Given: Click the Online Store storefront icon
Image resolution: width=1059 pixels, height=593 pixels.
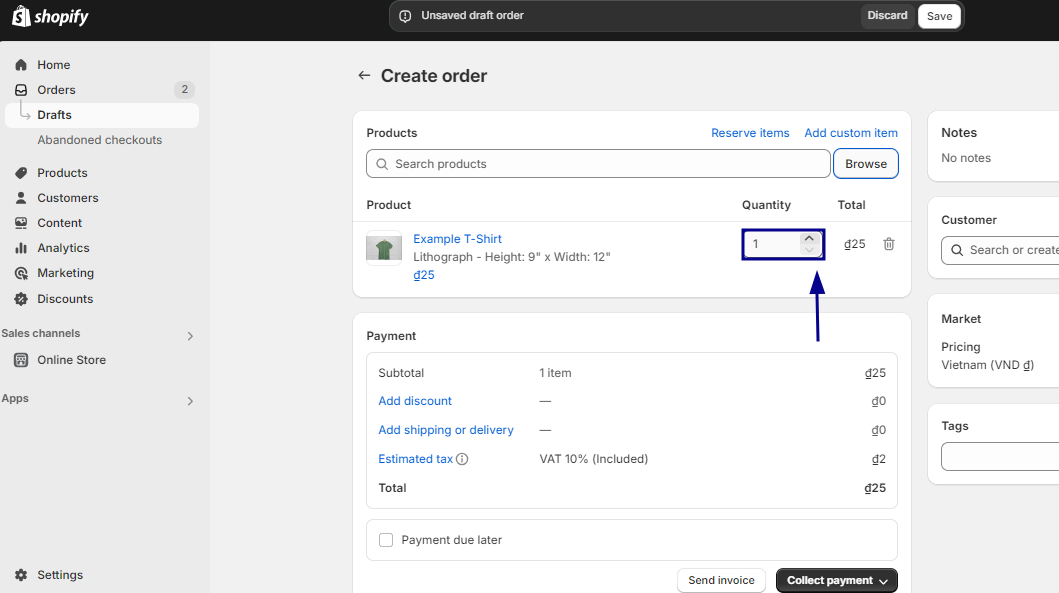Looking at the screenshot, I should (21, 360).
